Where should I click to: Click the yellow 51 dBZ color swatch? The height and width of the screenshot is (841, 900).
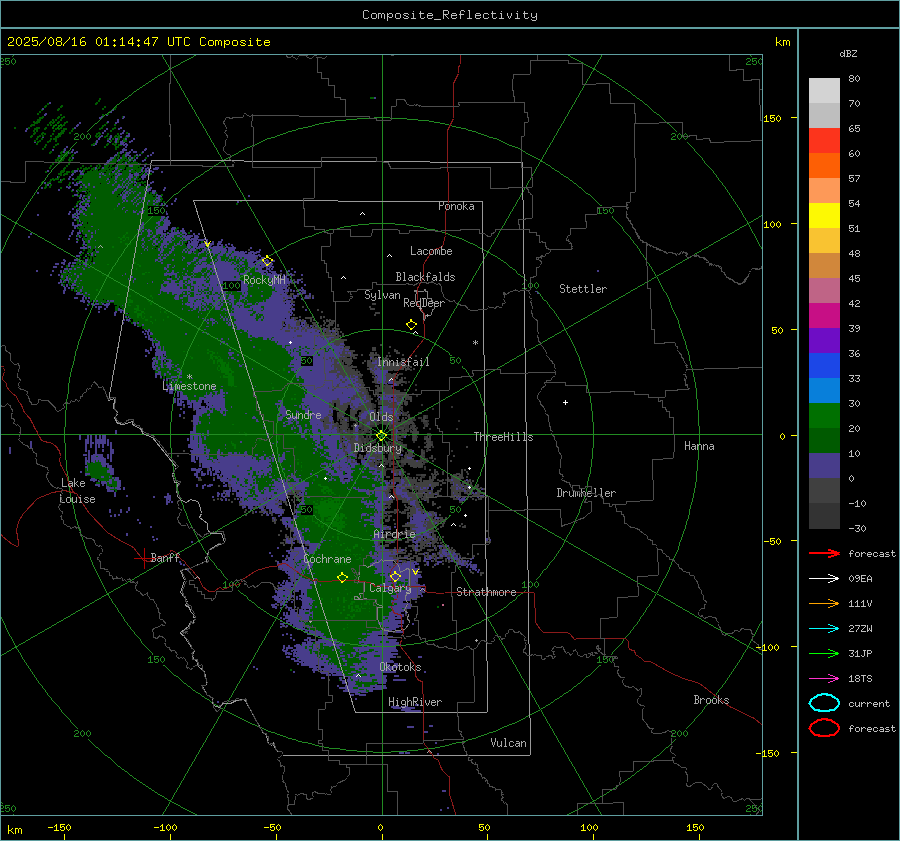(824, 215)
